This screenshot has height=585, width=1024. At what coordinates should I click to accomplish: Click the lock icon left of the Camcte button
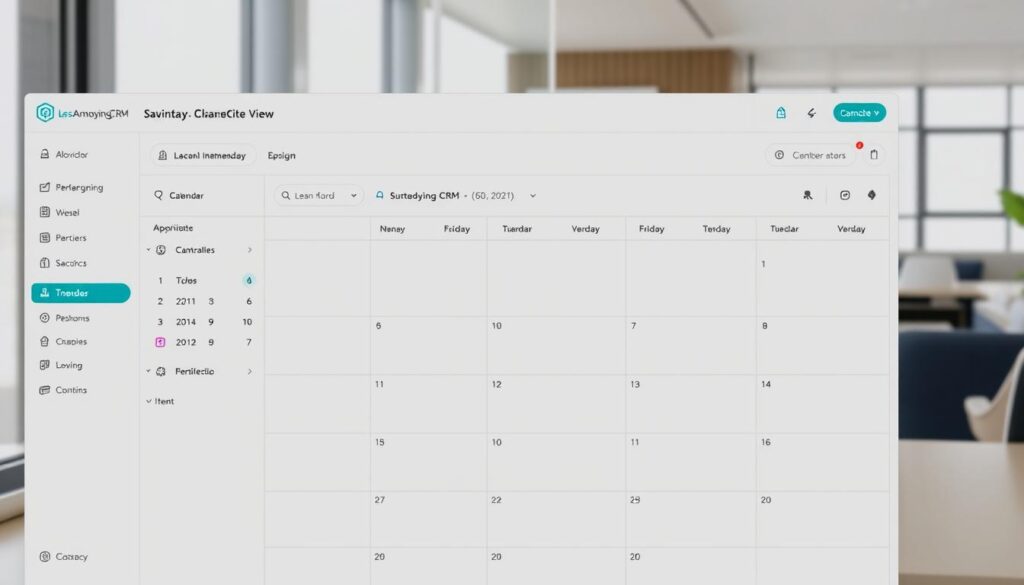click(x=781, y=113)
